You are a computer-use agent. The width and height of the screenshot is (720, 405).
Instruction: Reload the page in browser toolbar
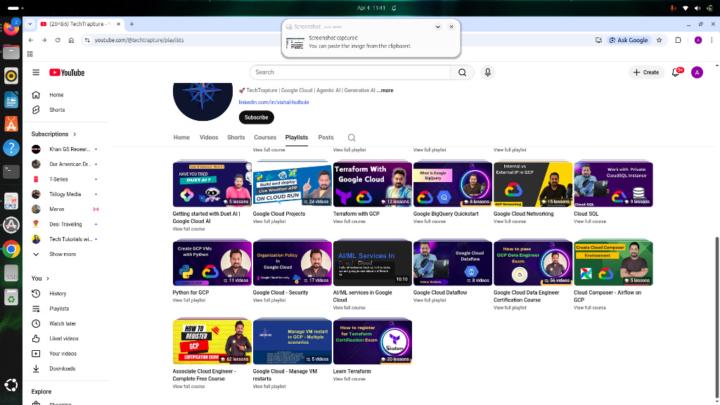pos(57,40)
